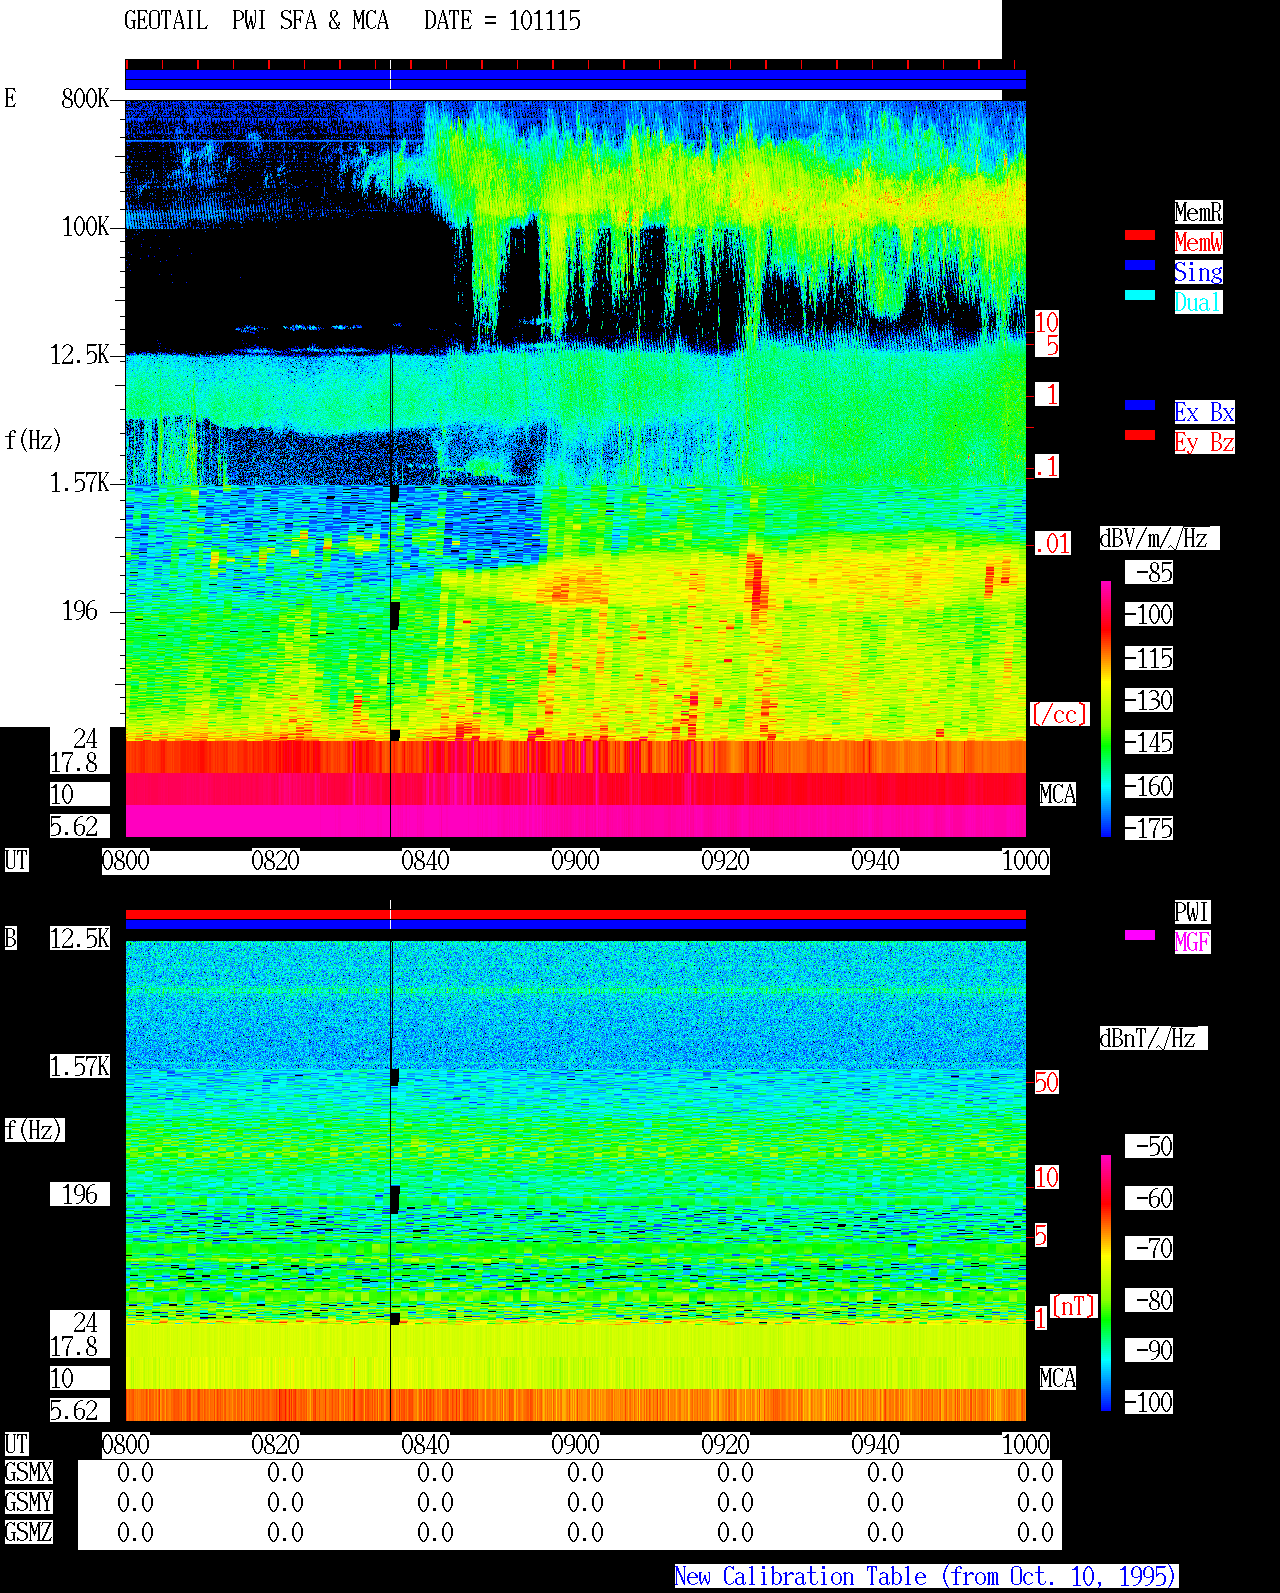Viewport: 1280px width, 1593px height.
Task: Click the MemW legend label
Action: click(x=1198, y=242)
